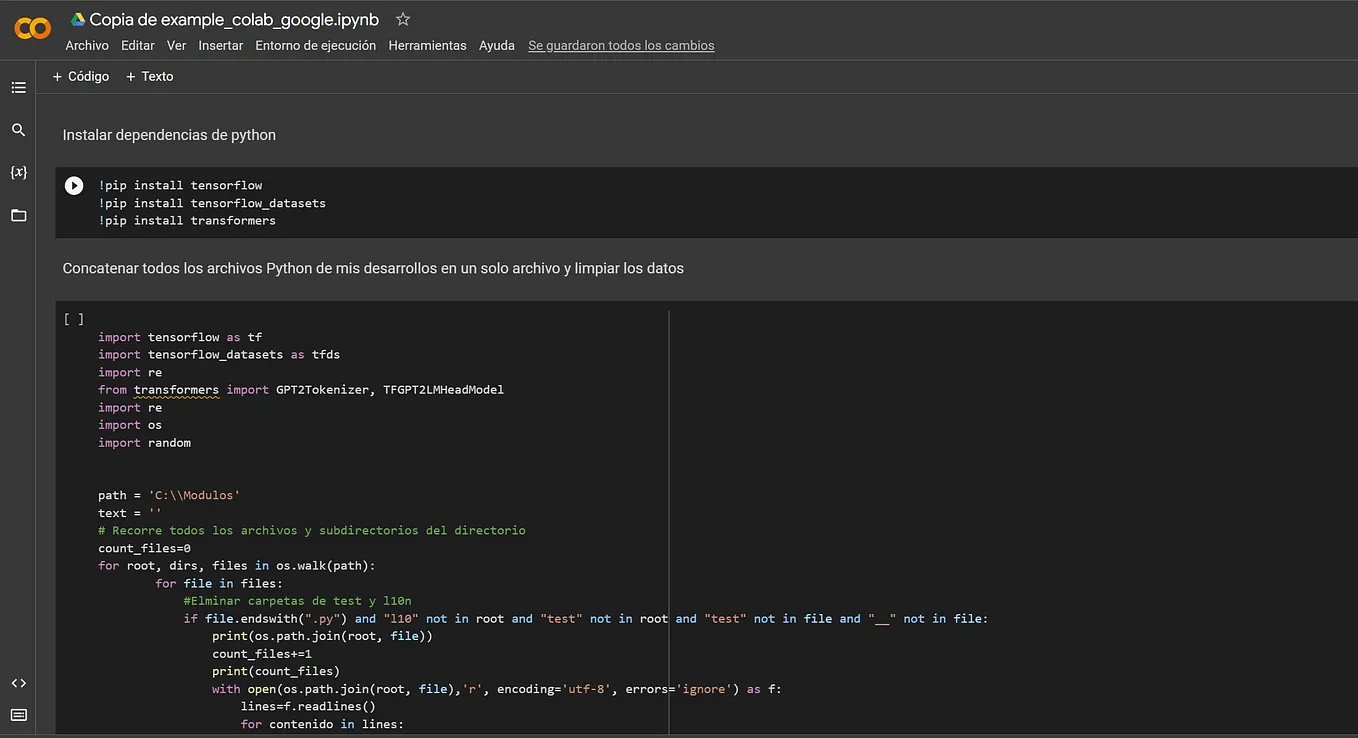Click the 'if file.endswith(".py")' line
This screenshot has height=738, width=1358.
click(586, 619)
